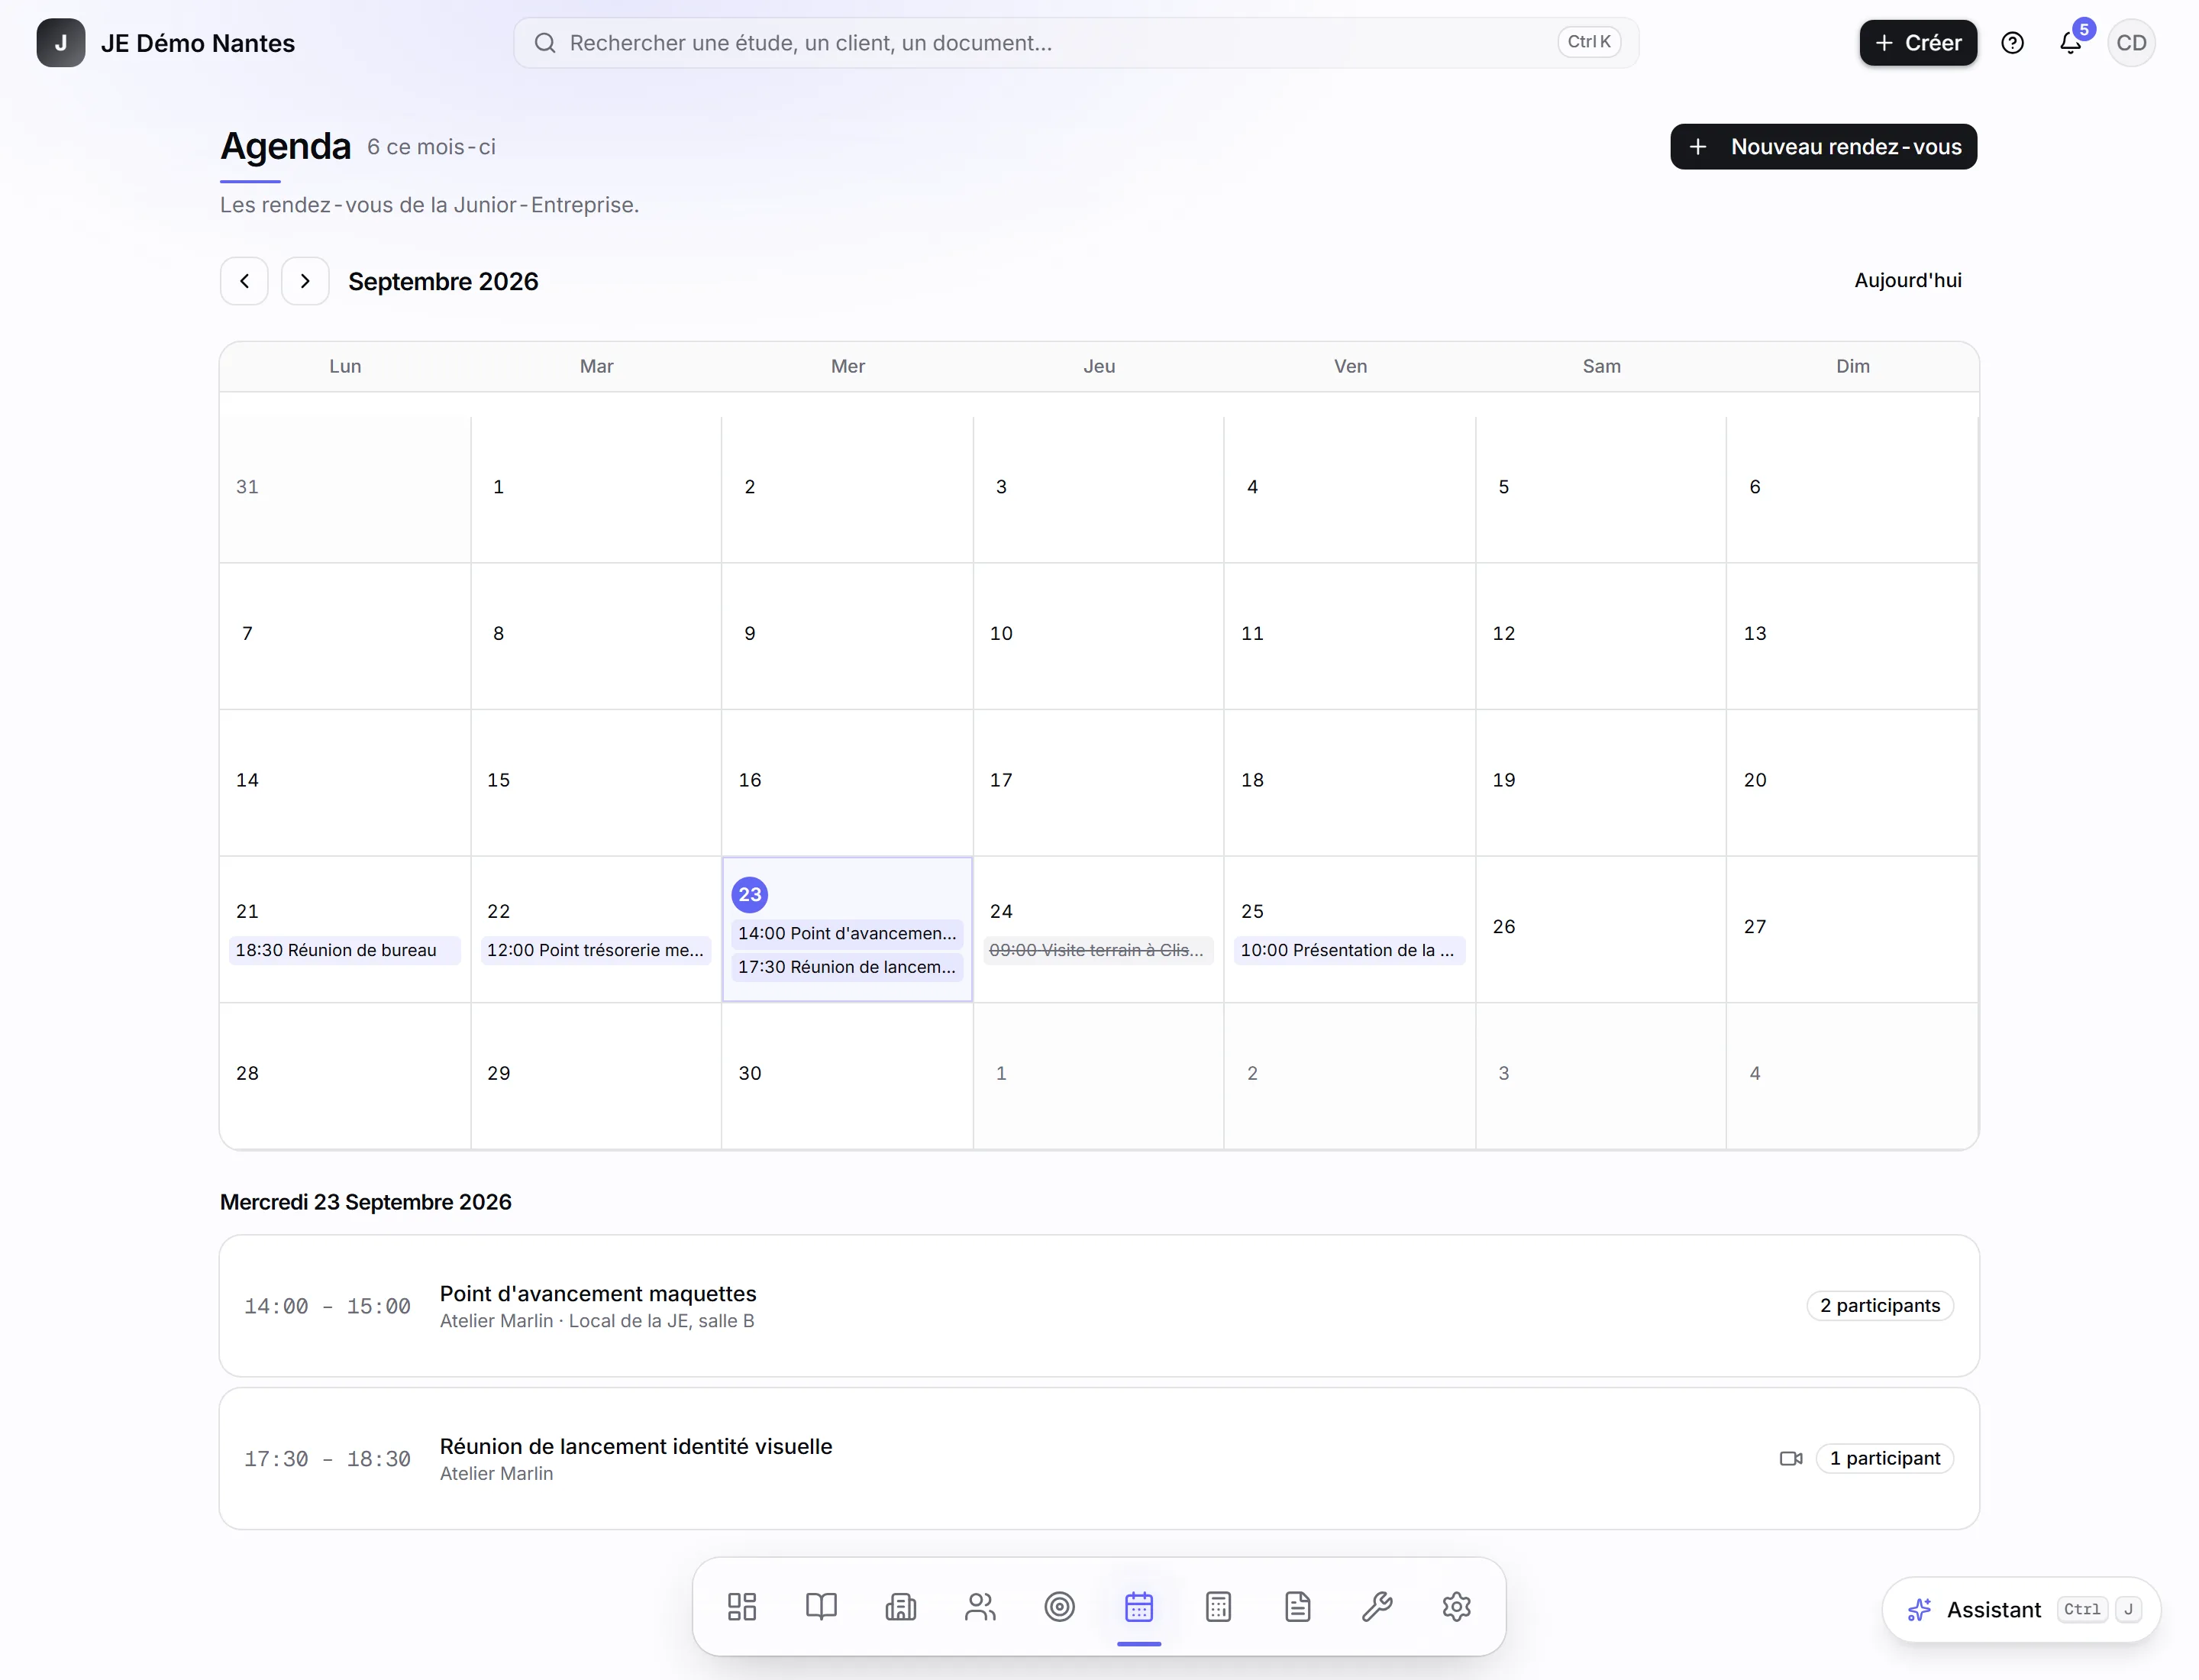
Task: Open the dashboard grid icon in bottom dock
Action: 741,1606
